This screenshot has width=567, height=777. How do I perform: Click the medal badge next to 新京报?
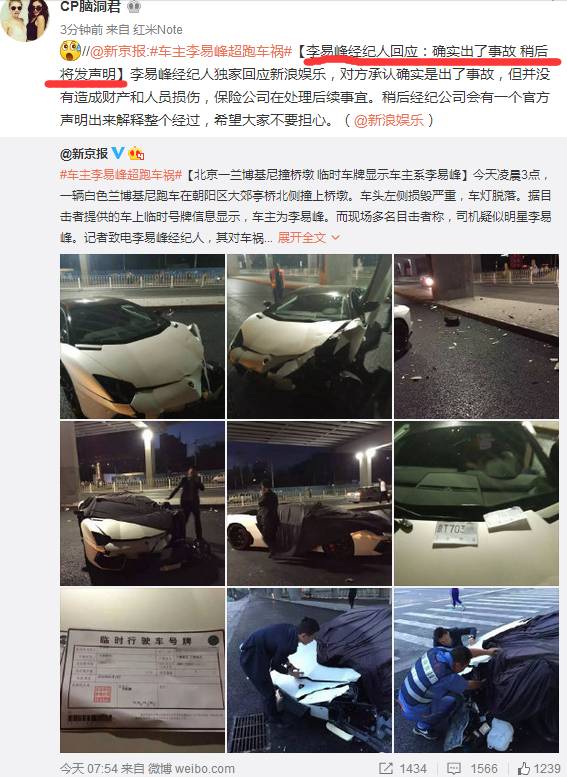pyautogui.click(x=136, y=153)
